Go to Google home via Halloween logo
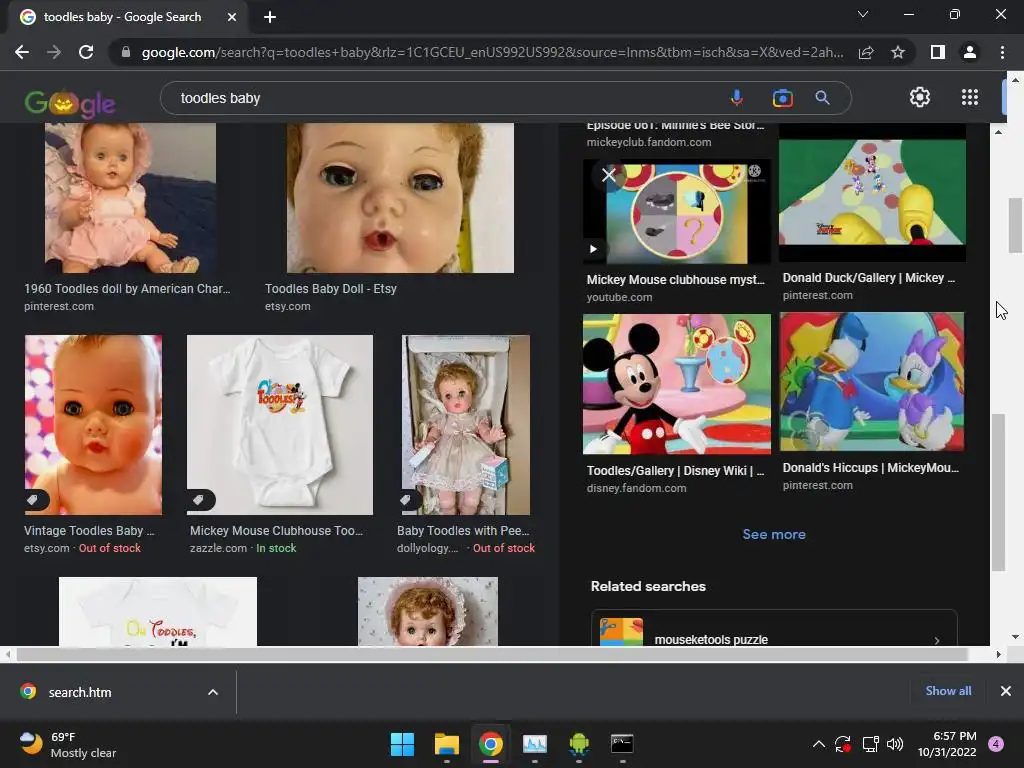The width and height of the screenshot is (1024, 768). click(70, 103)
